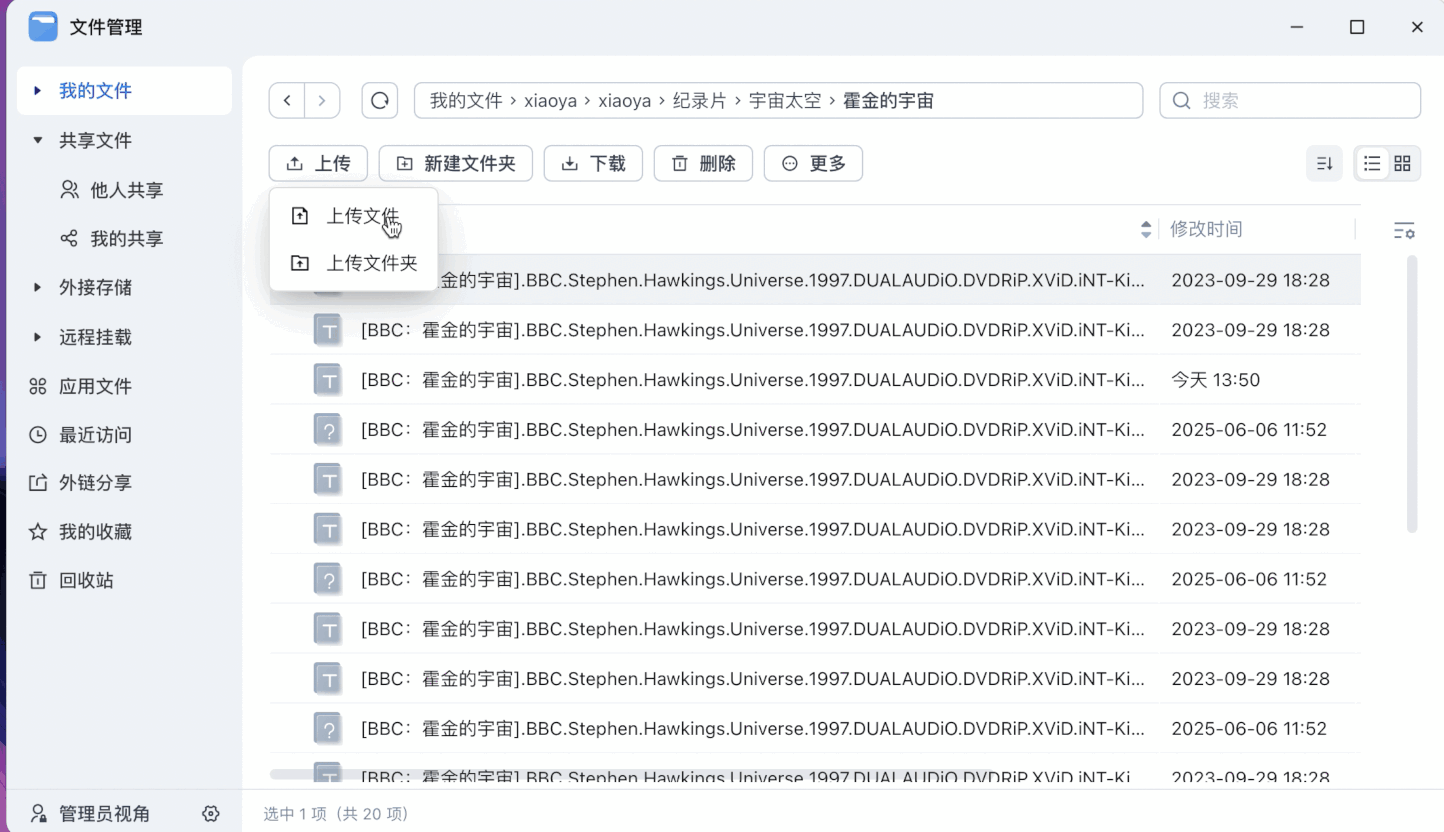The image size is (1444, 832).
Task: Click the 新建文件夹 button
Action: 456,164
